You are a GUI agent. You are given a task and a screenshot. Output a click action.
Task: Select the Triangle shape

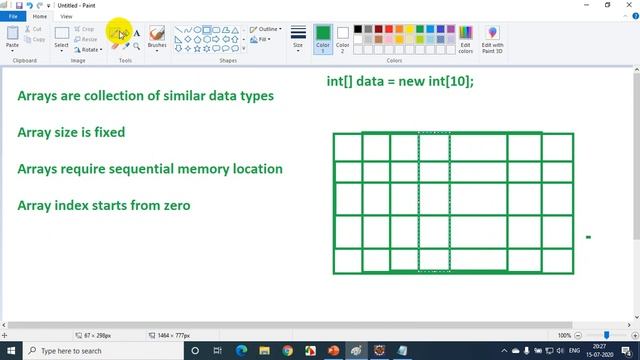pos(235,30)
